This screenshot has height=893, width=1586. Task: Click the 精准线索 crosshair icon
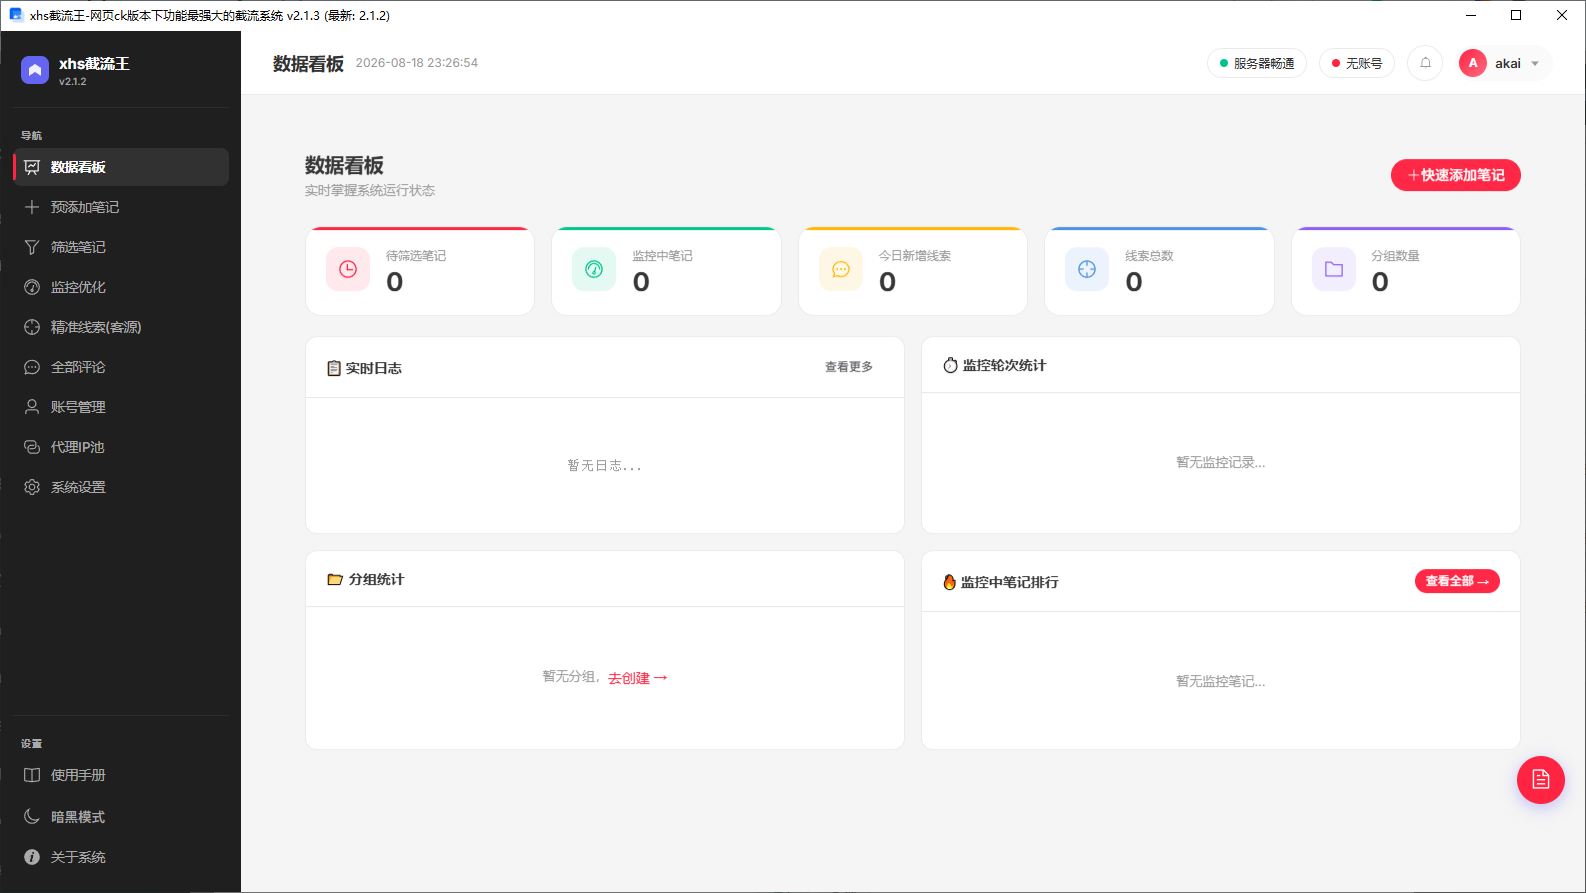point(32,327)
